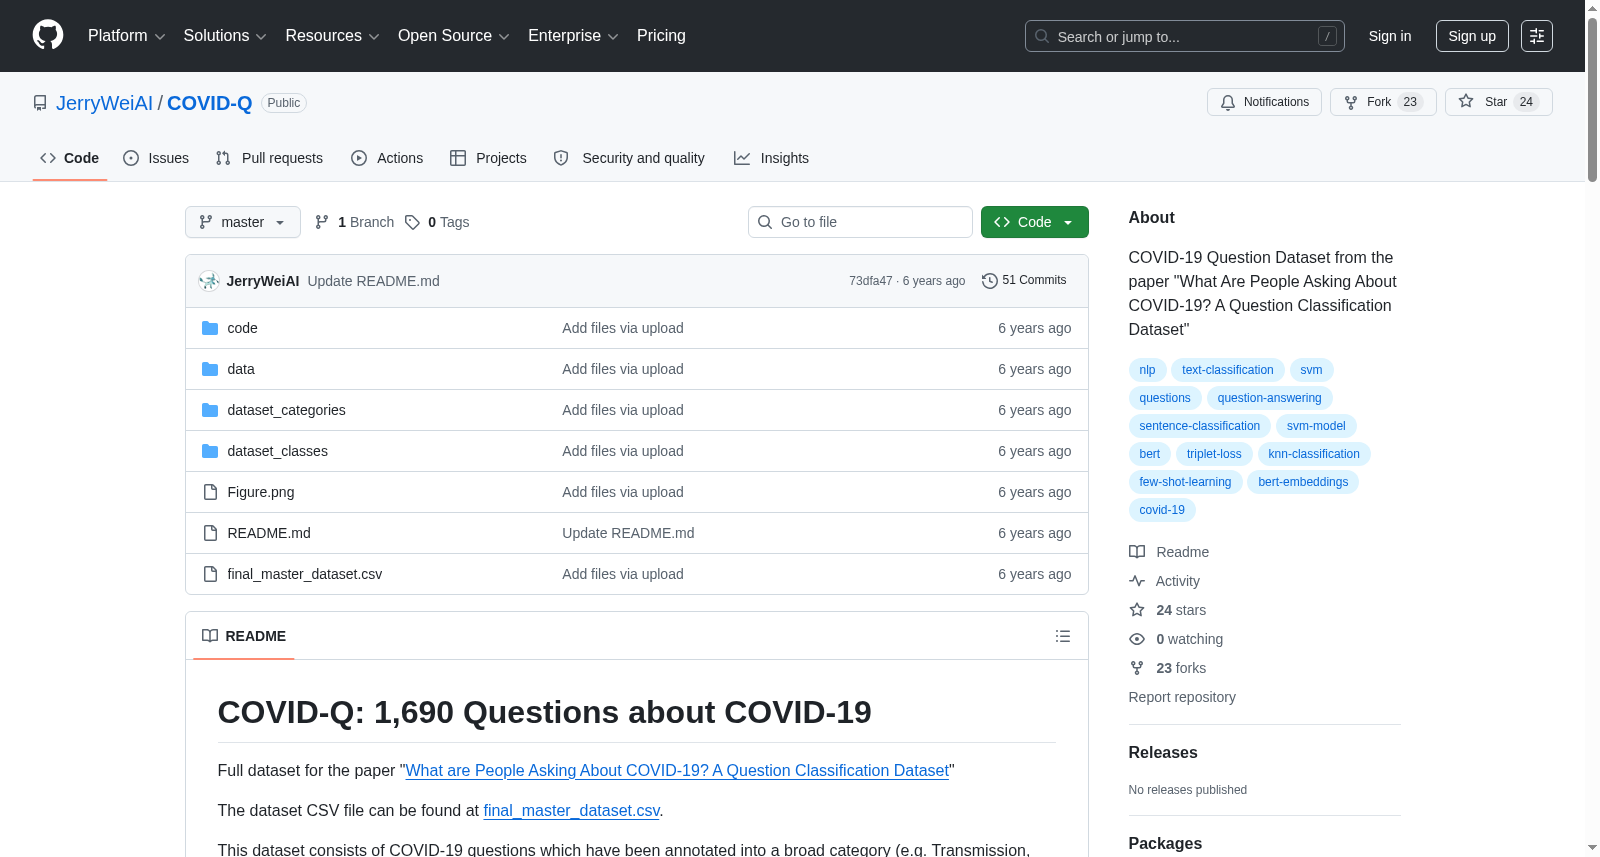Open the master branch selector dropdown
Screen dimensions: 1600x857
243,222
